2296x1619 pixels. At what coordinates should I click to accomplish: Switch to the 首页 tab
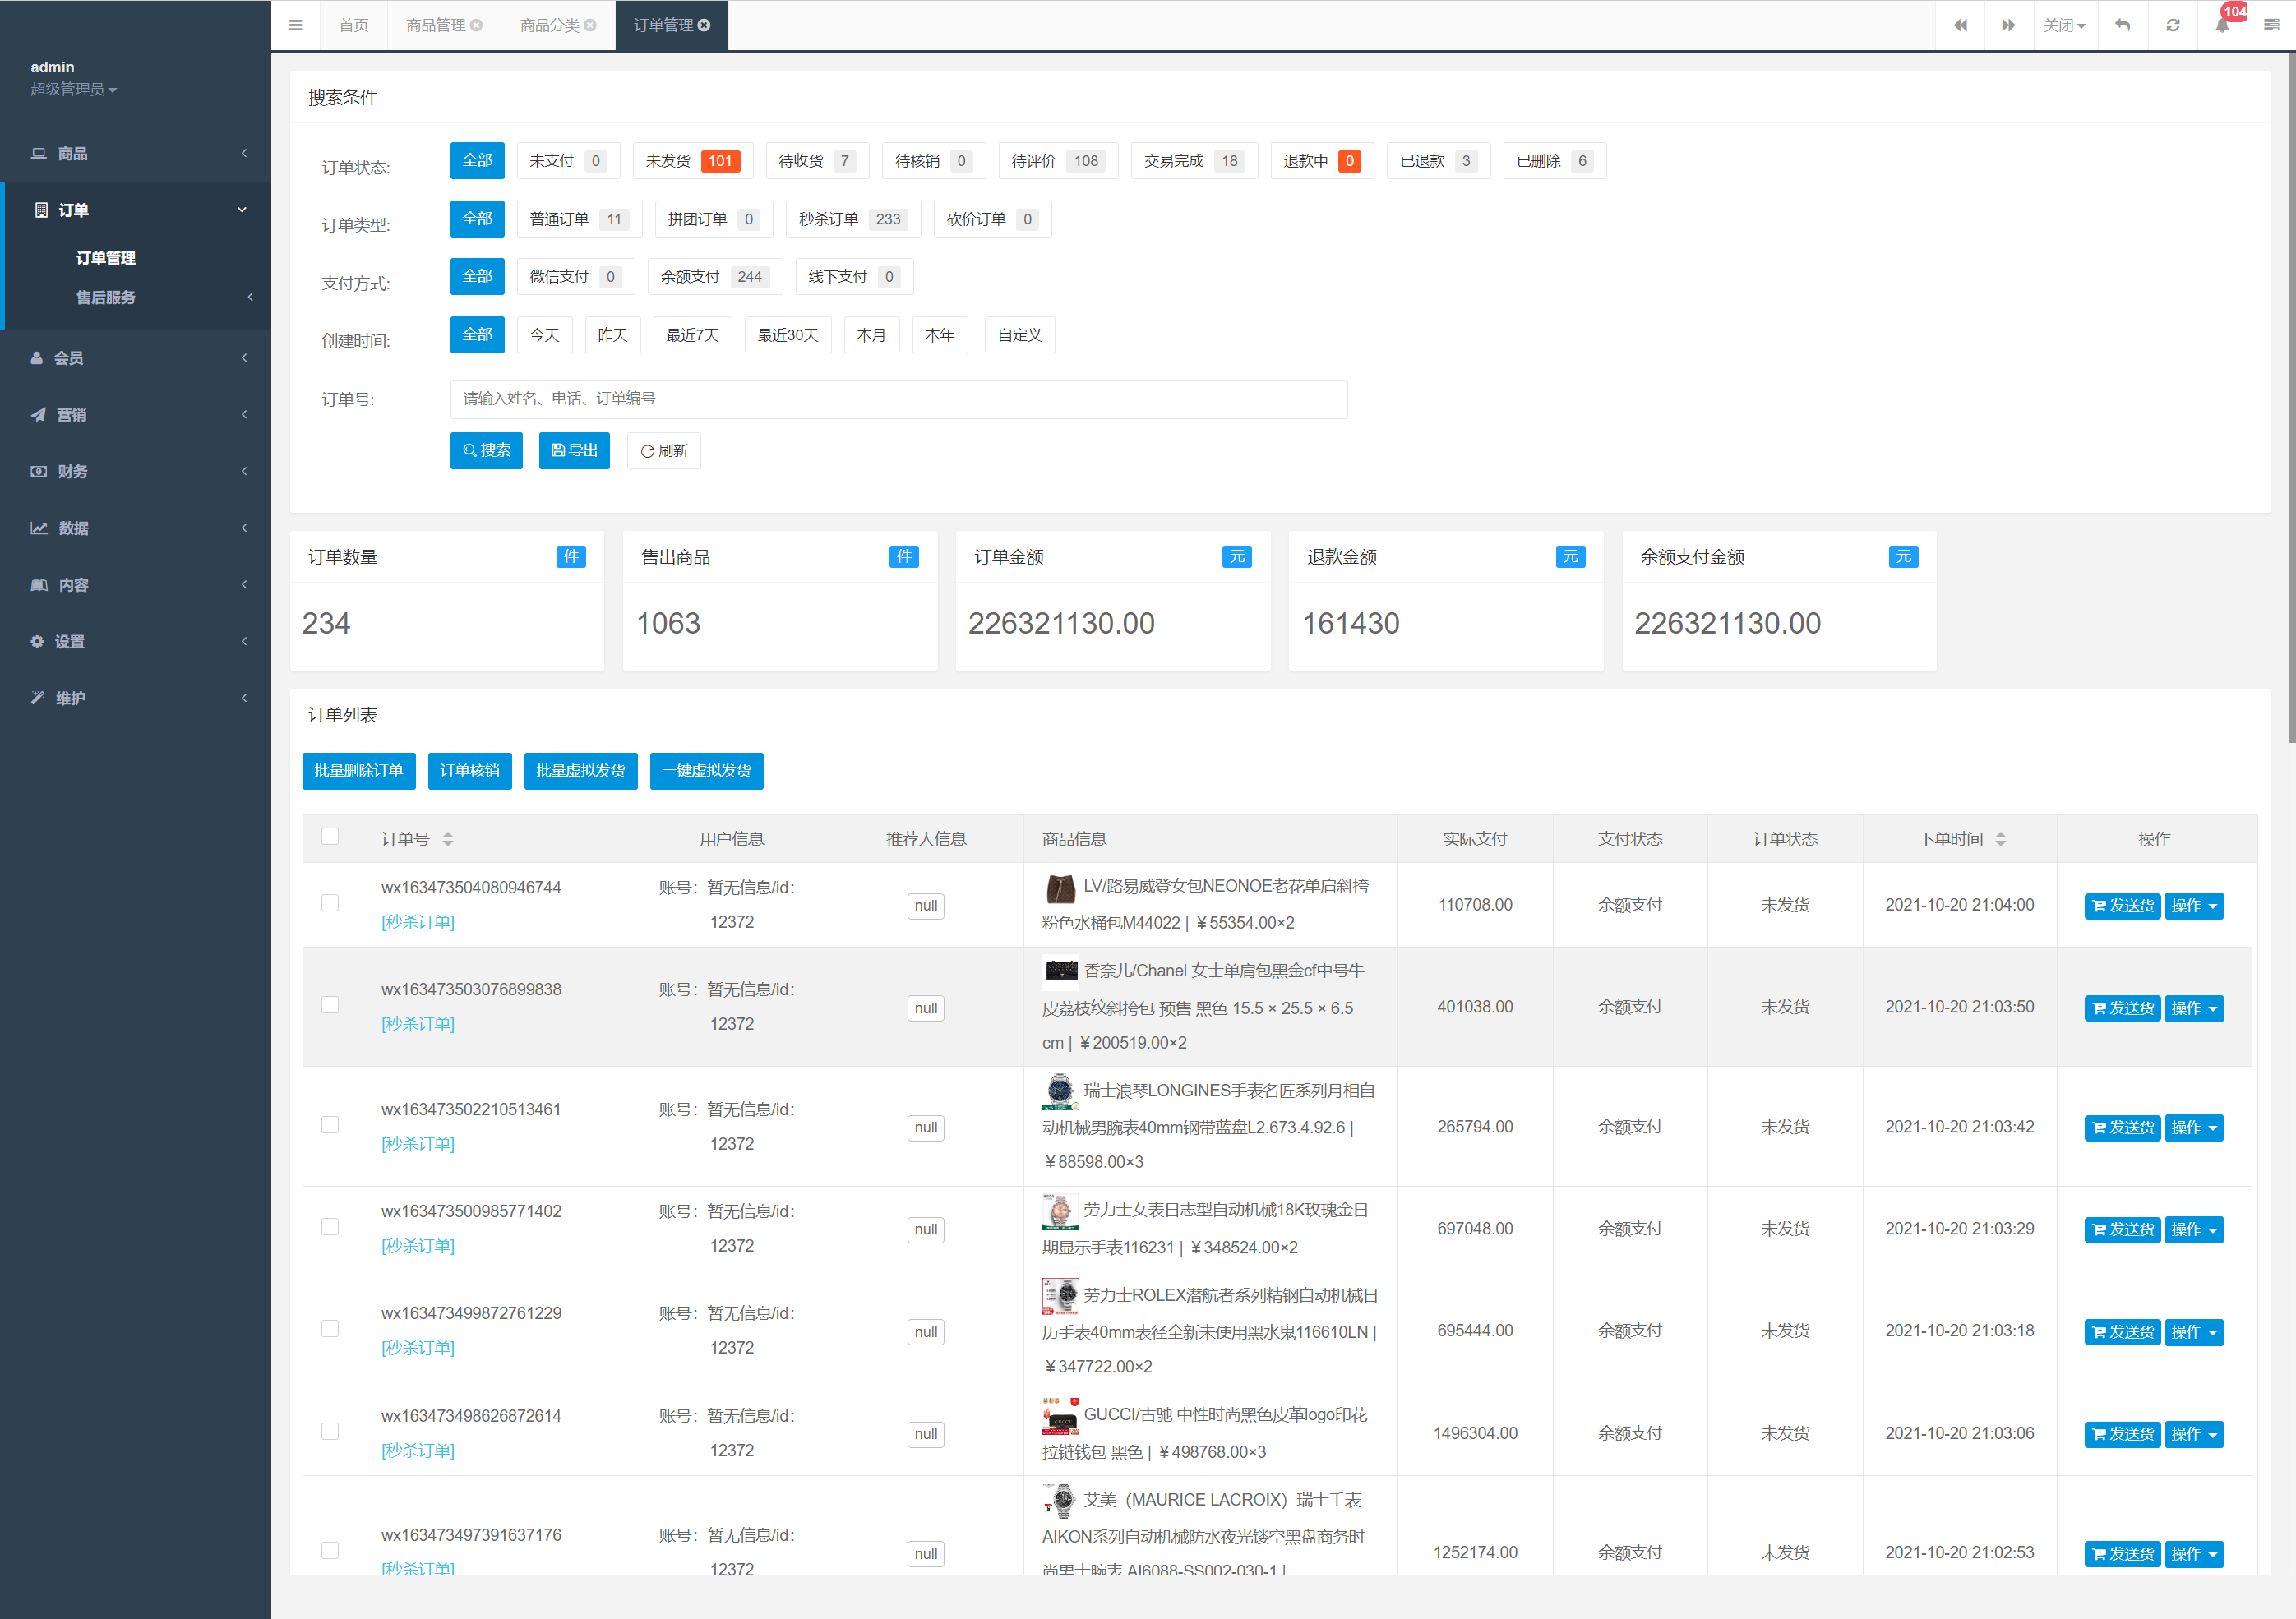tap(353, 25)
